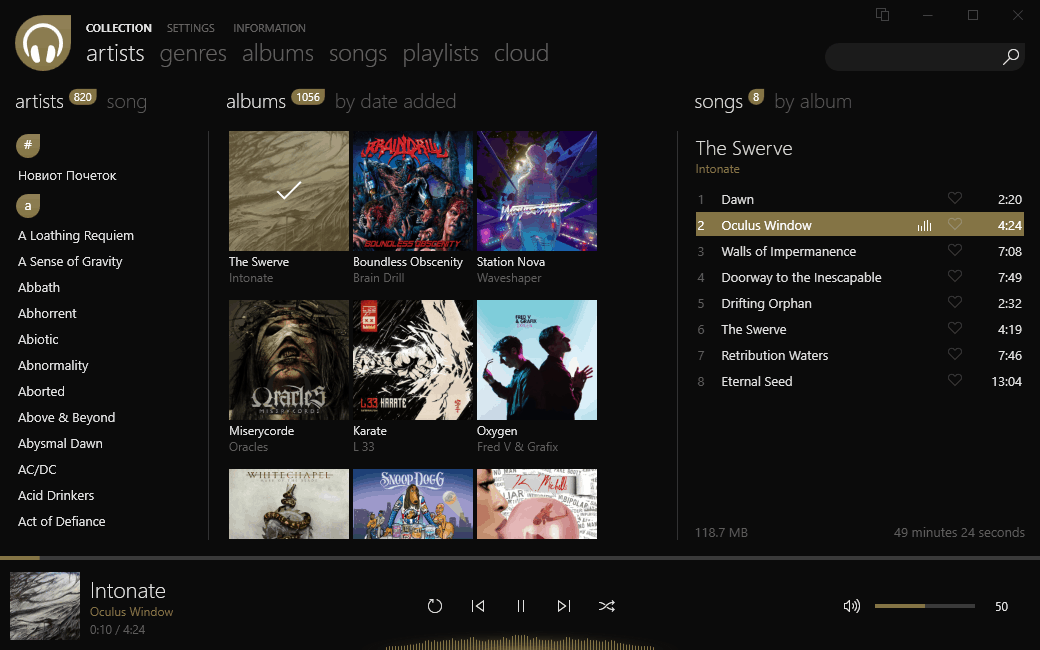Jump to the '#' letter index
This screenshot has width=1040, height=650.
[28, 145]
